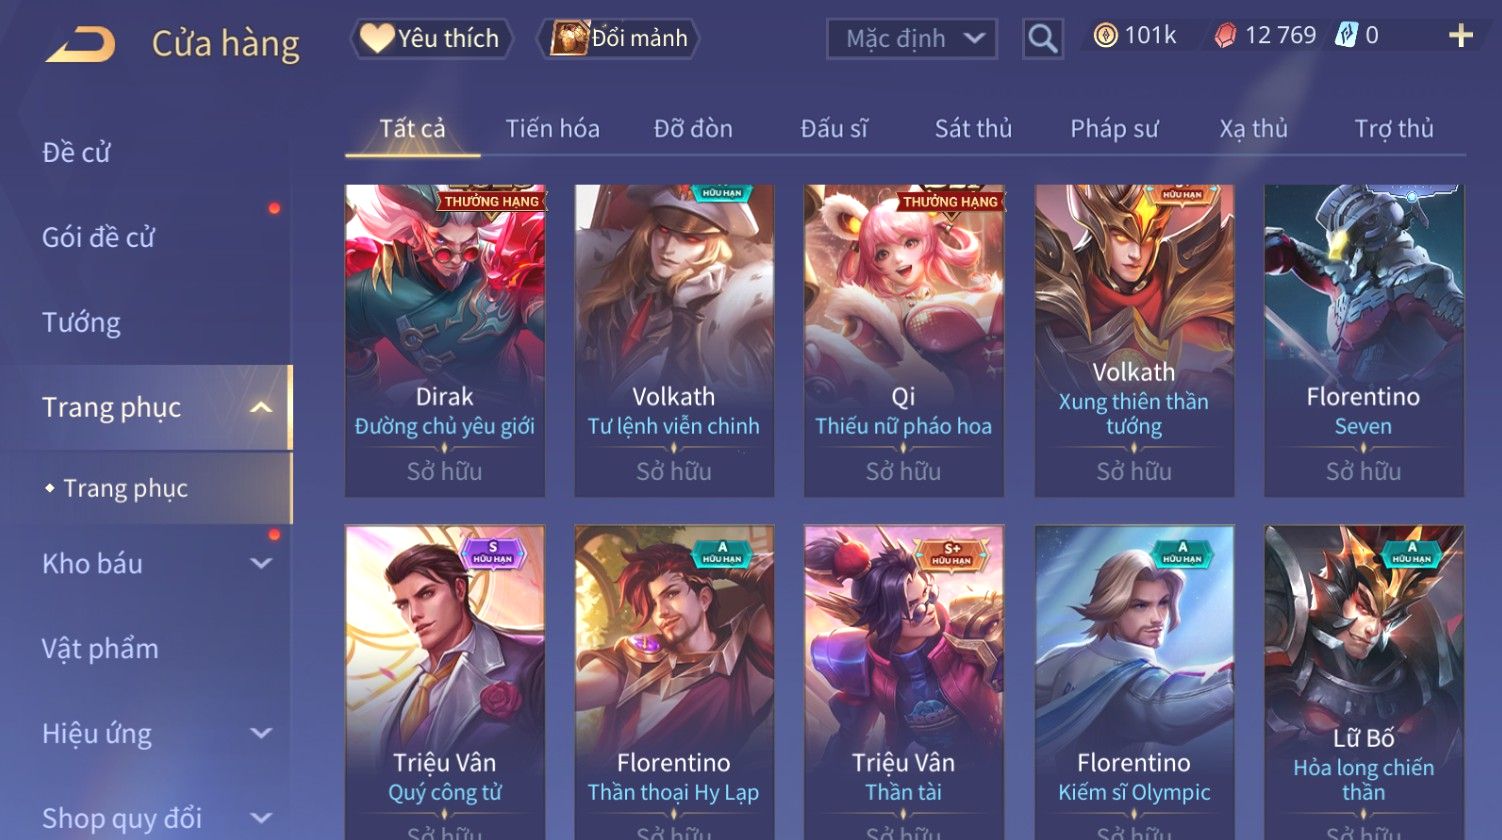
Task: Tap the red ruby currency icon
Action: coord(1225,36)
